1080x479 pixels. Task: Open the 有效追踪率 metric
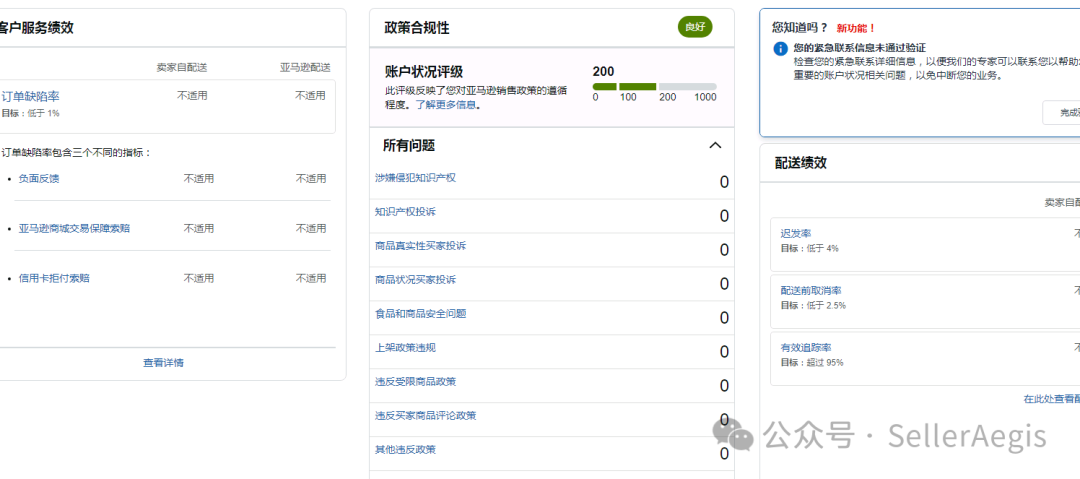(806, 348)
